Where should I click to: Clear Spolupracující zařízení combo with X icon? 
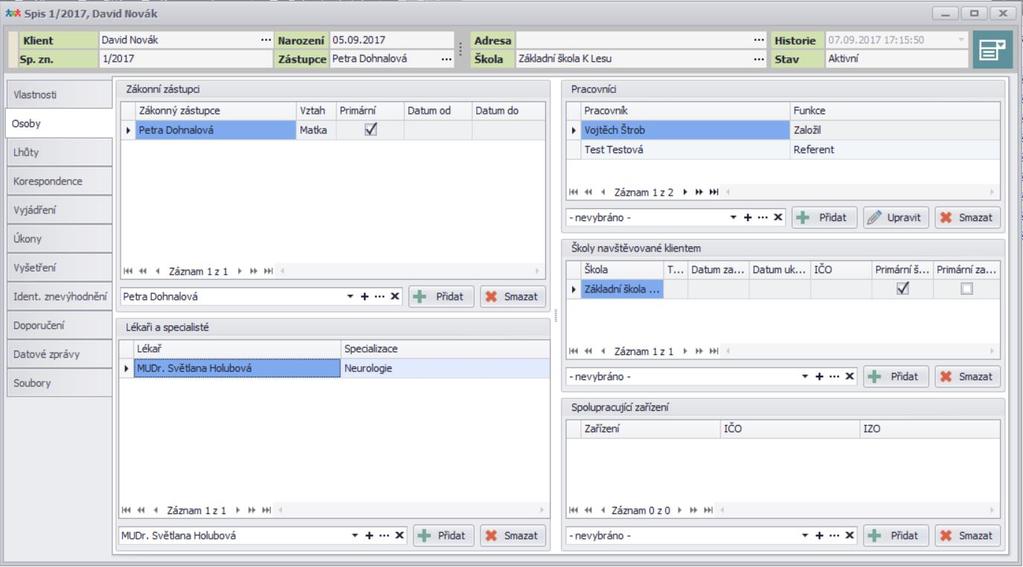point(849,535)
